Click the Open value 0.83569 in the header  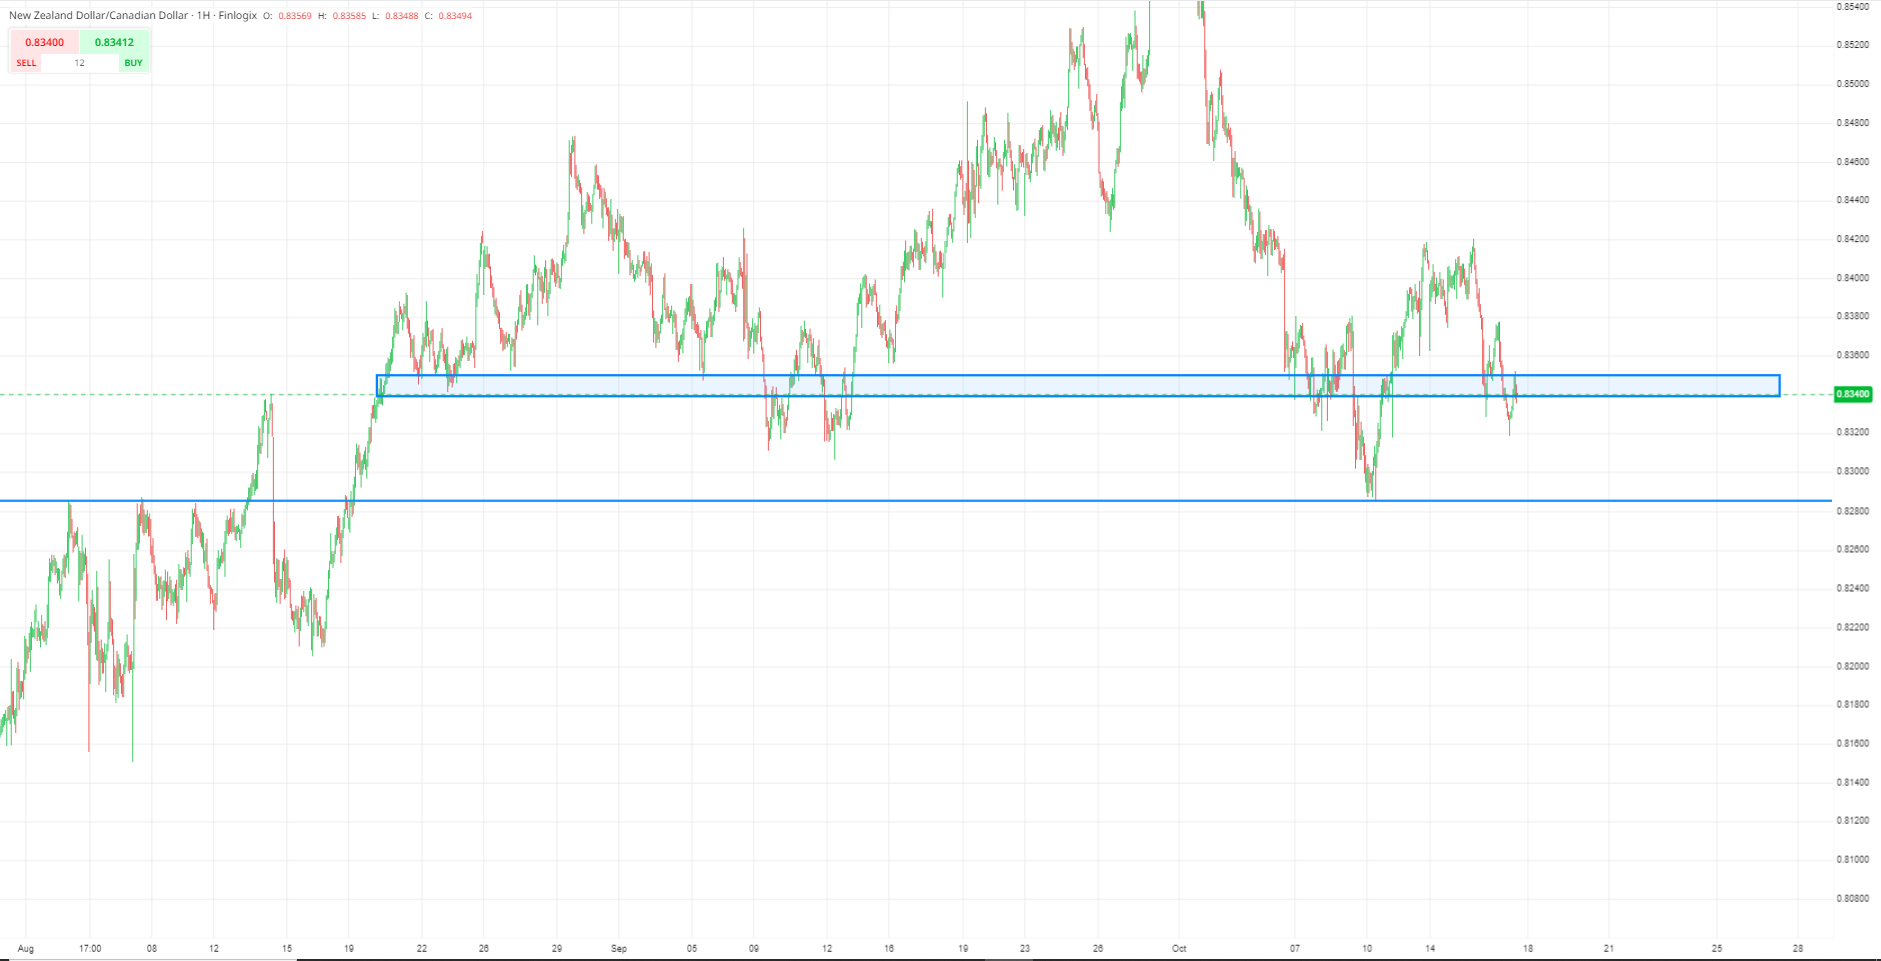coord(295,16)
